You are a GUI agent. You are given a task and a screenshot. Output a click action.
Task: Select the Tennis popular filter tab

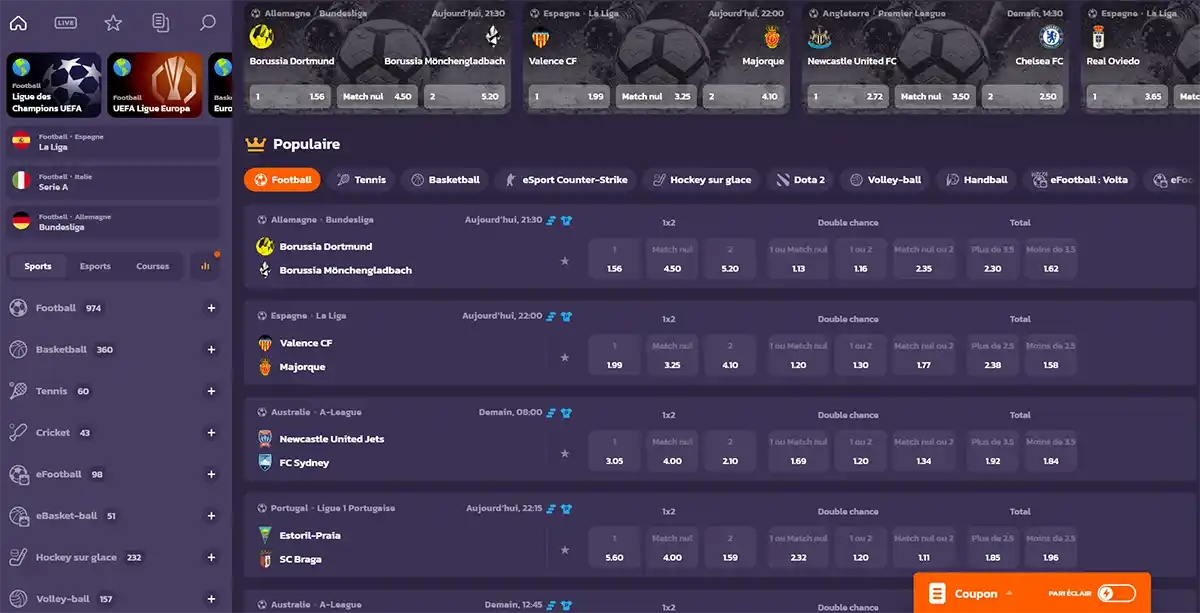click(361, 180)
